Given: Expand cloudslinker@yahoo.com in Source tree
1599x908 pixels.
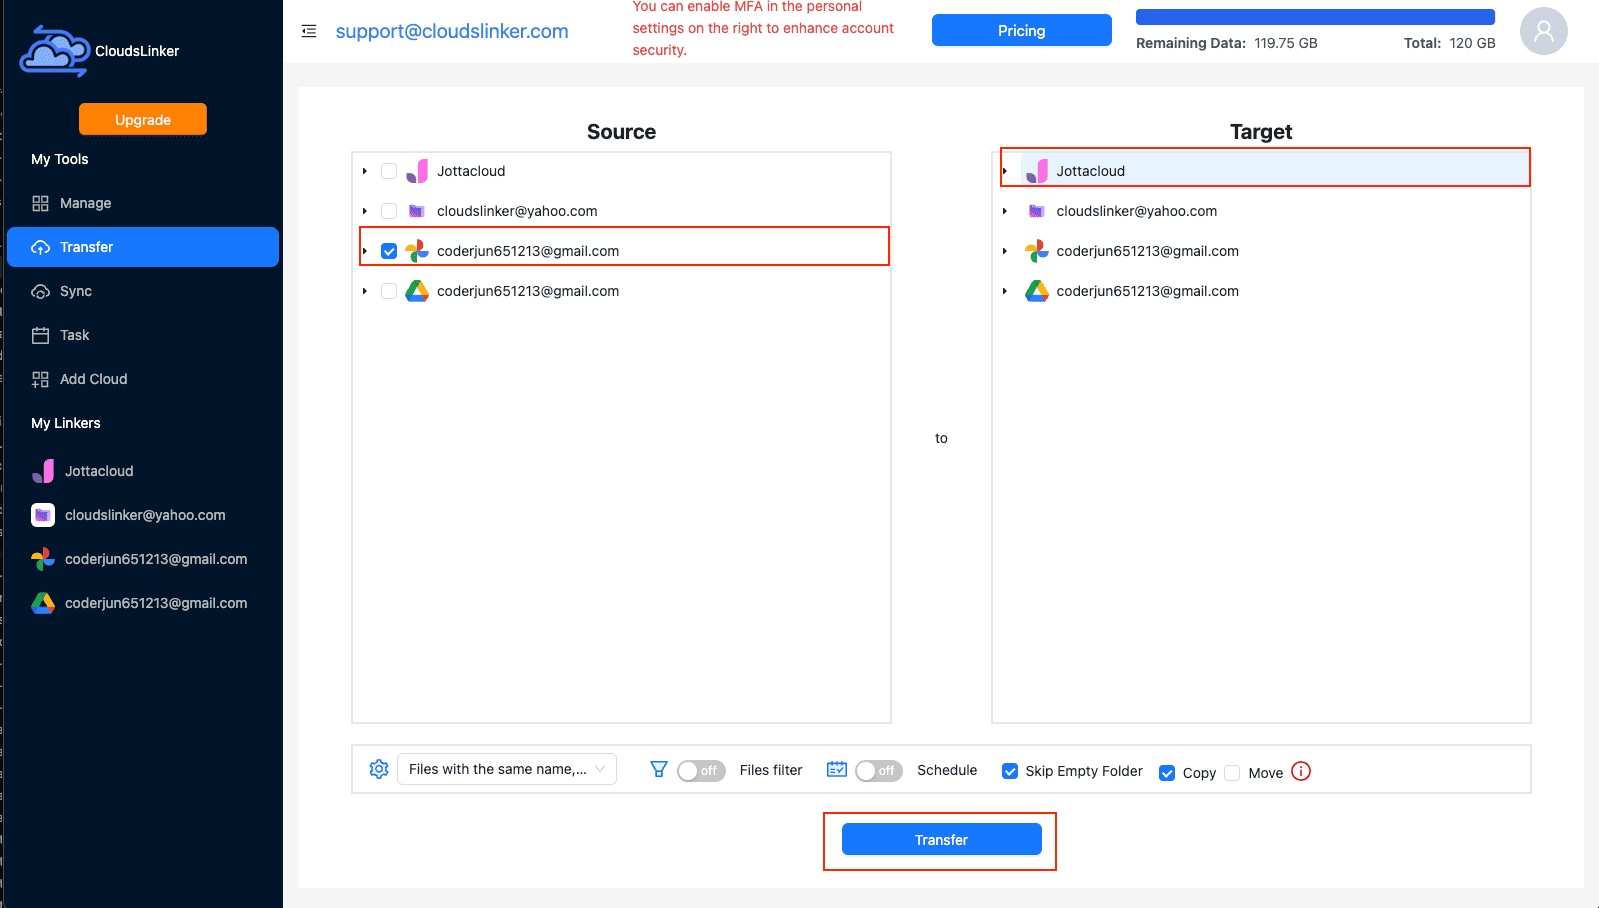Looking at the screenshot, I should [365, 211].
